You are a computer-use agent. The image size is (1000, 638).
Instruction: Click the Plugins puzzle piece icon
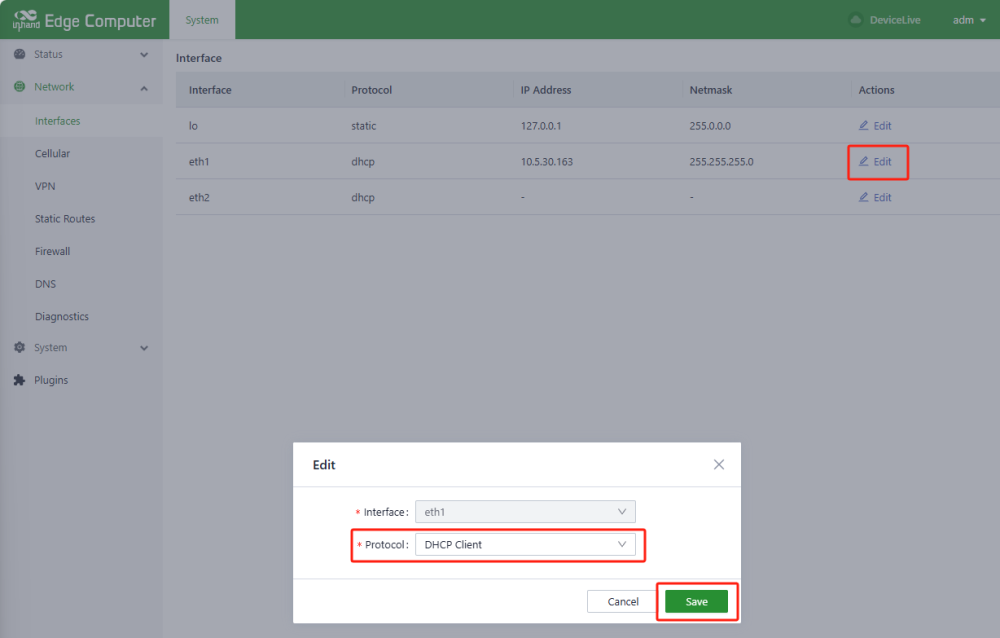pyautogui.click(x=19, y=380)
